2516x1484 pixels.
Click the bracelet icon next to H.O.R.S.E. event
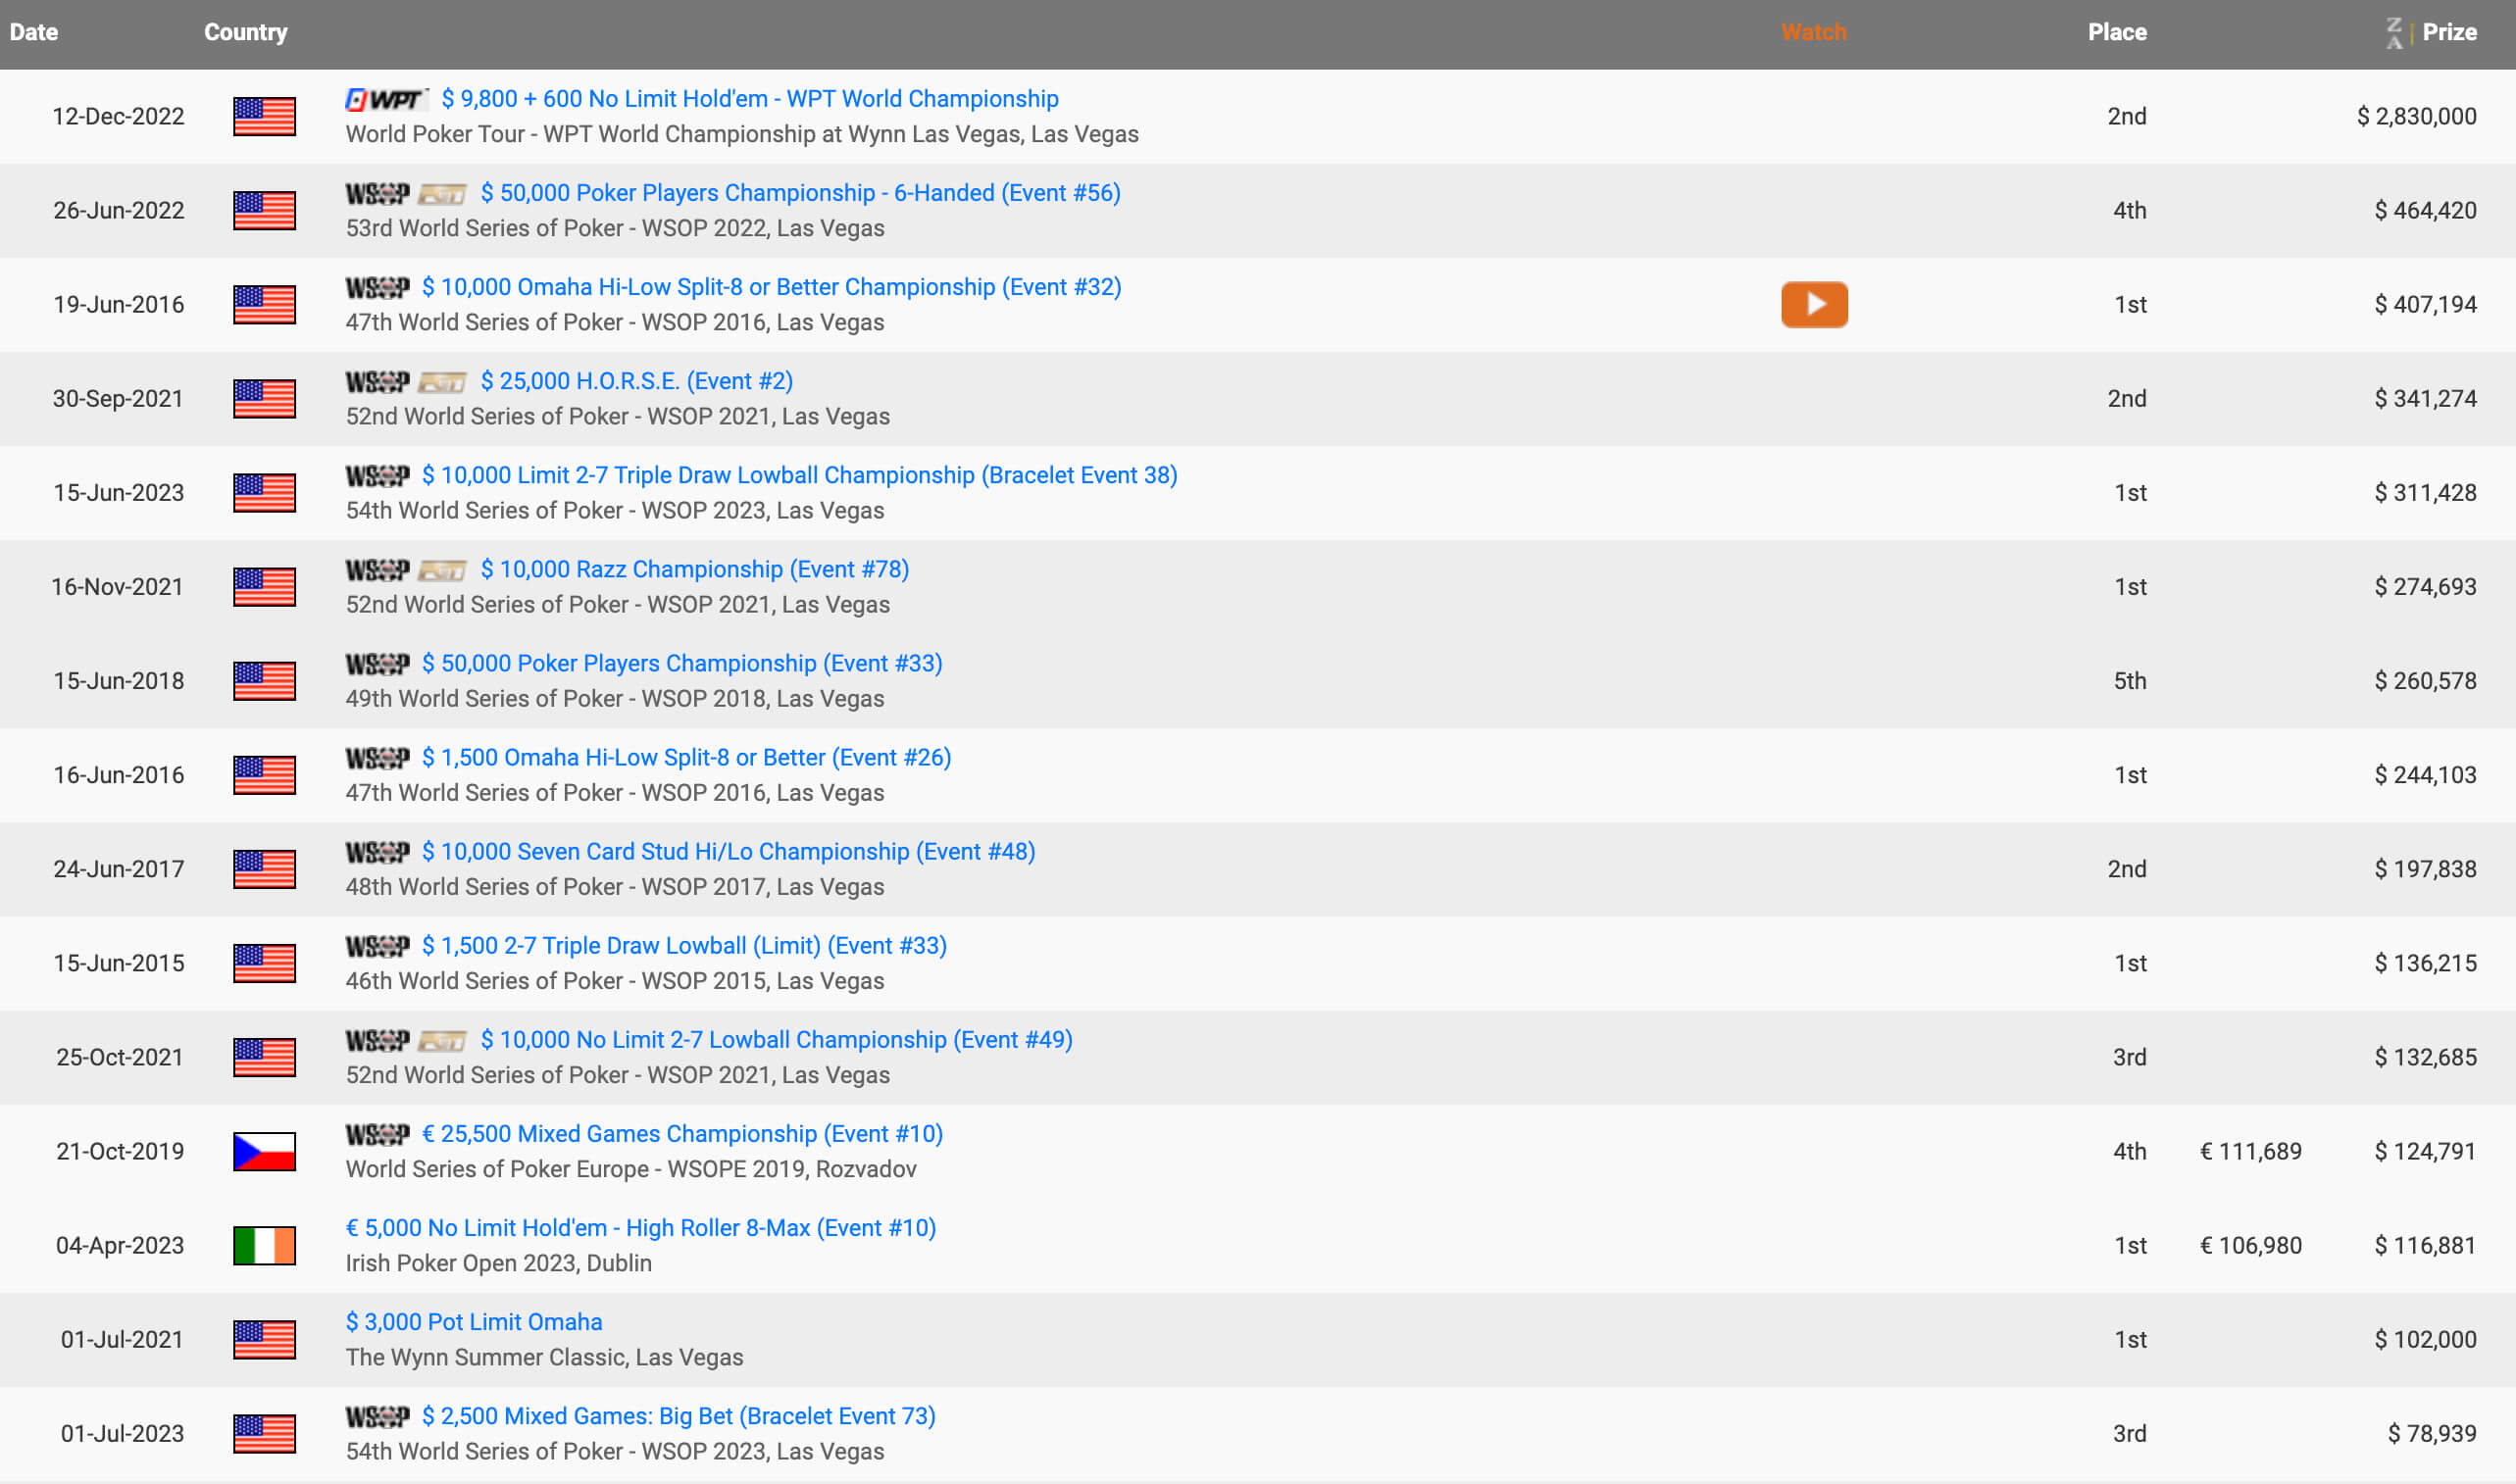(442, 382)
